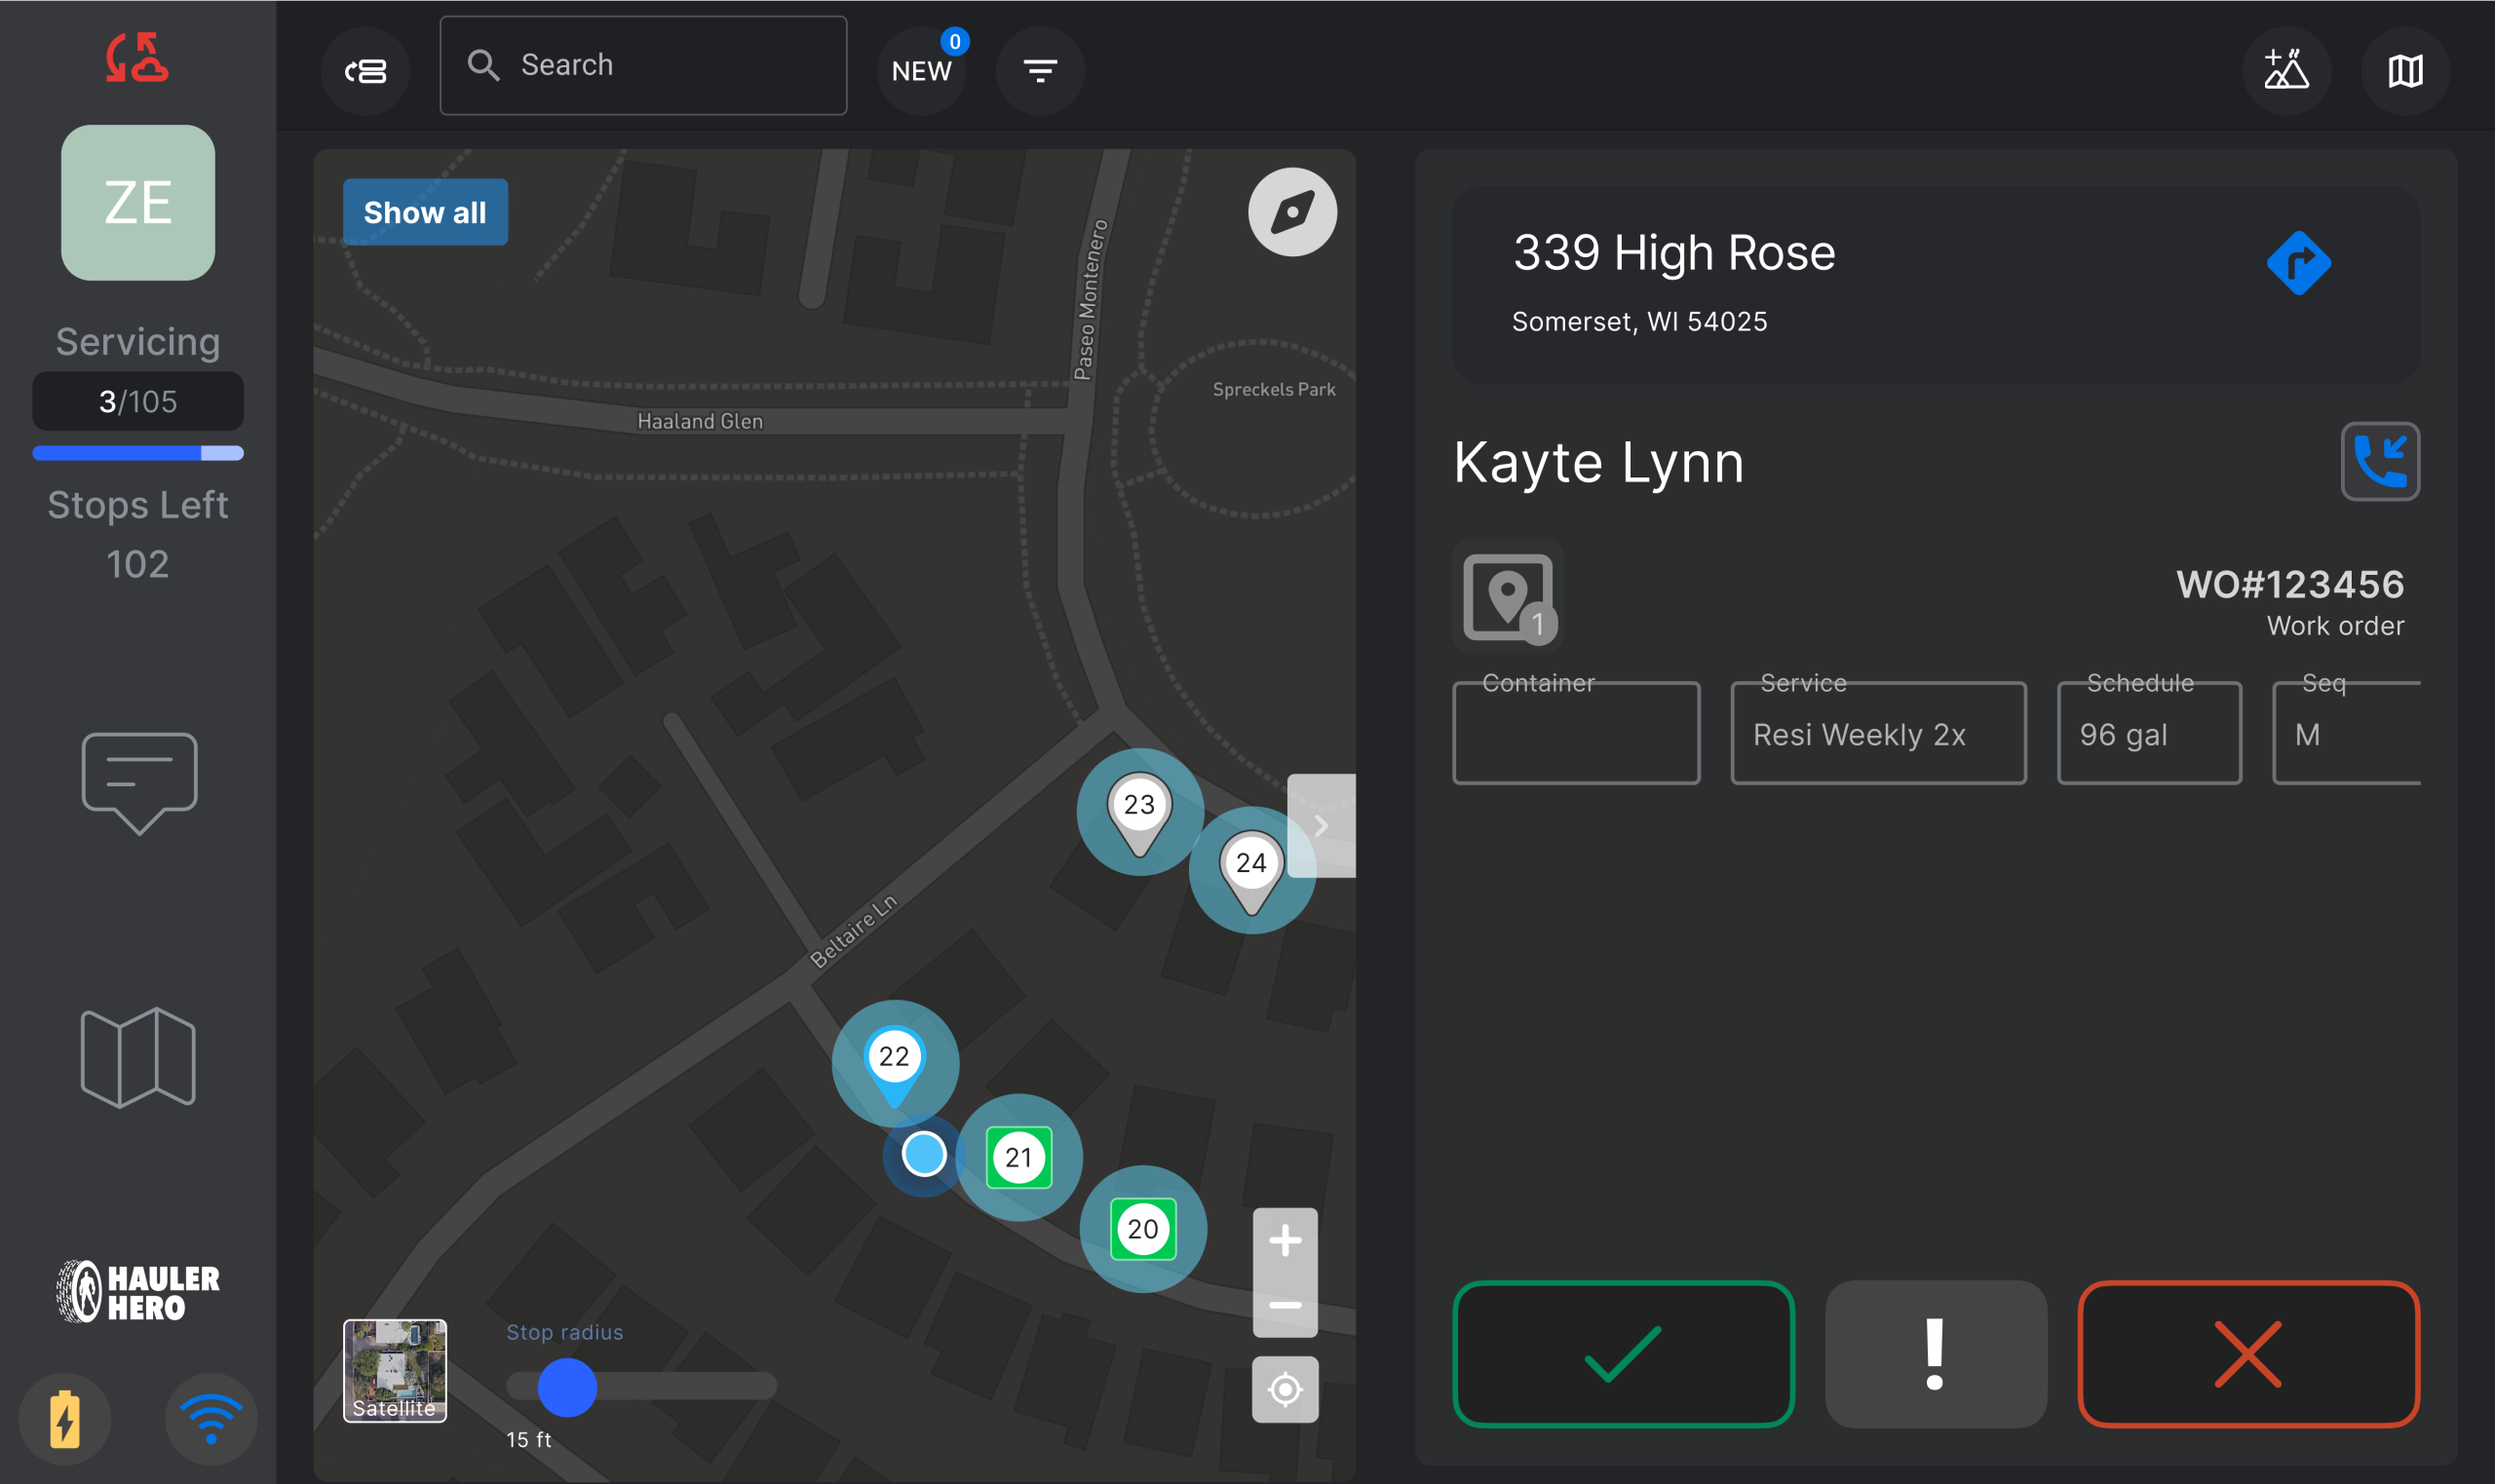Viewport: 2495px width, 1484px height.
Task: Mark stop complete with green checkmark button
Action: (1623, 1354)
